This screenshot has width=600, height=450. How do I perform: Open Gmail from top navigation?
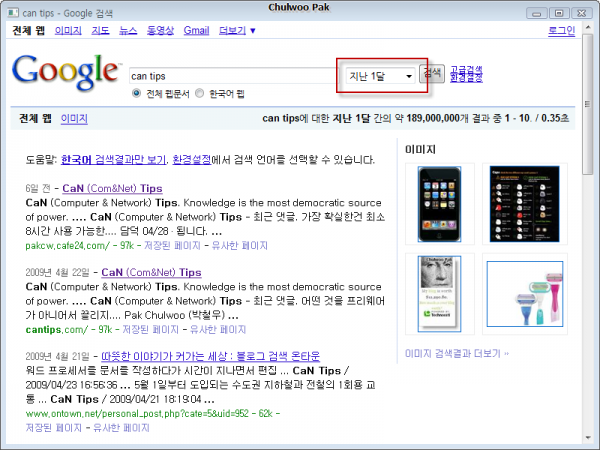(196, 30)
